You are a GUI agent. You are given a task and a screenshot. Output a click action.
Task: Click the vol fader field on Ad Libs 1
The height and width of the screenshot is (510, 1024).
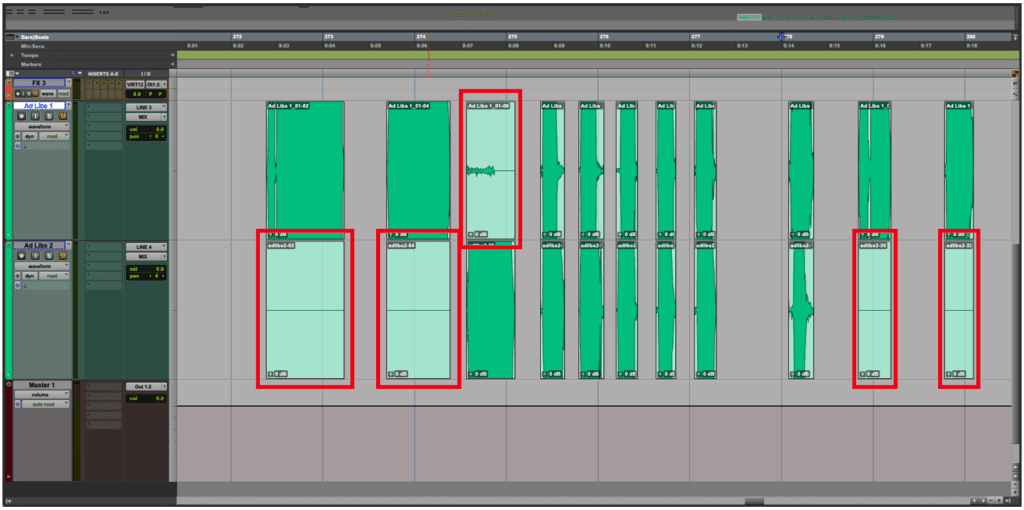pos(146,129)
